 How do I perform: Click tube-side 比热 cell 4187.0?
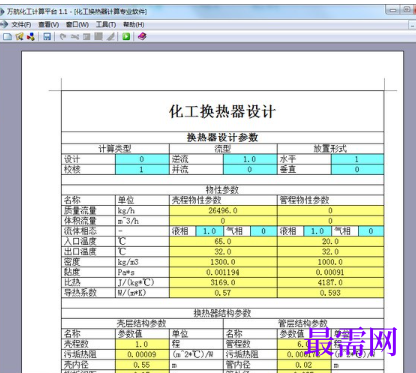330,283
